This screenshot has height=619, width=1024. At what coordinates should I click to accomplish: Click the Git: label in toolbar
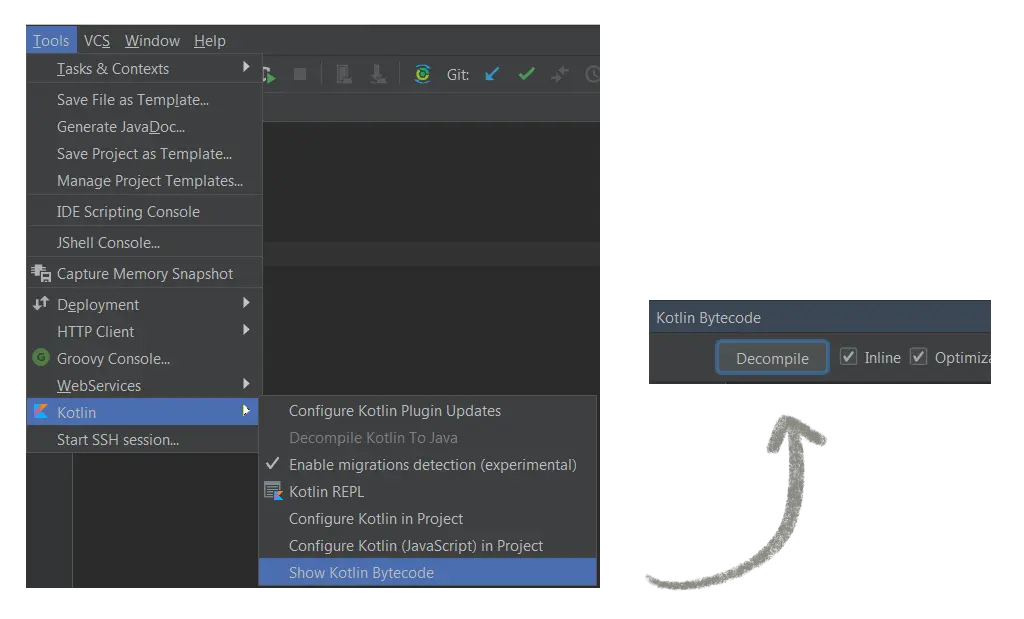pos(458,75)
